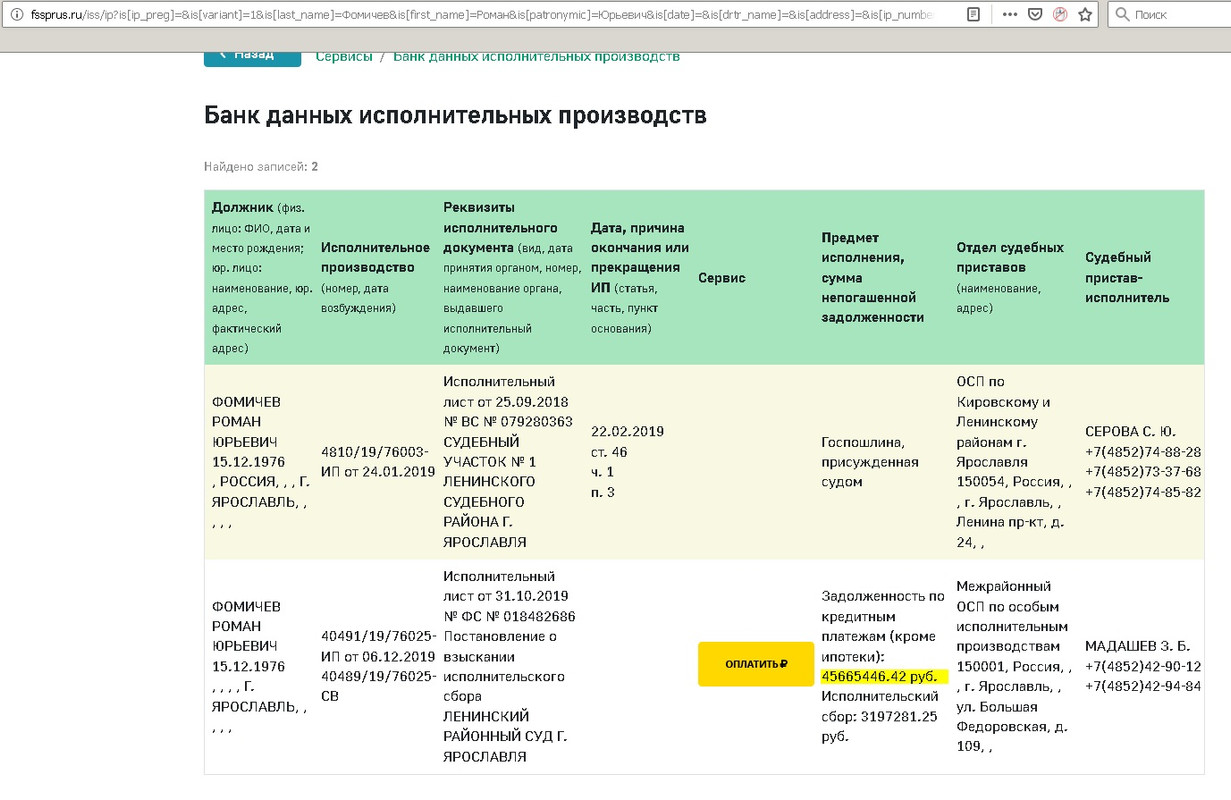Open the Сервисы breadcrumb link
1231x800 pixels.
point(344,56)
